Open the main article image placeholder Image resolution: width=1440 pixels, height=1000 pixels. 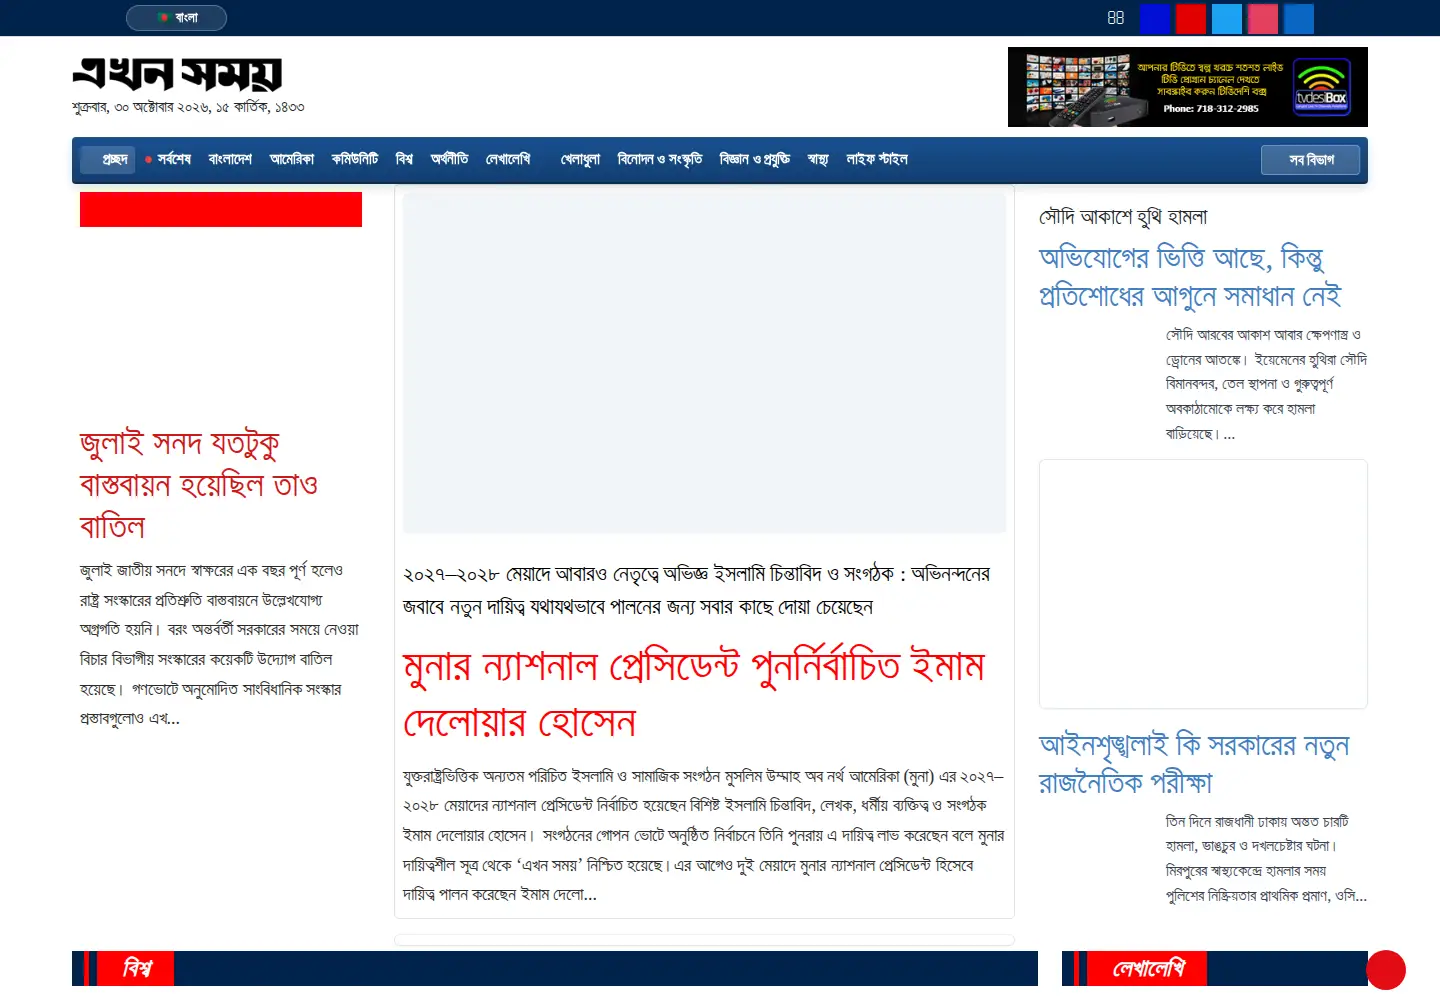704,362
